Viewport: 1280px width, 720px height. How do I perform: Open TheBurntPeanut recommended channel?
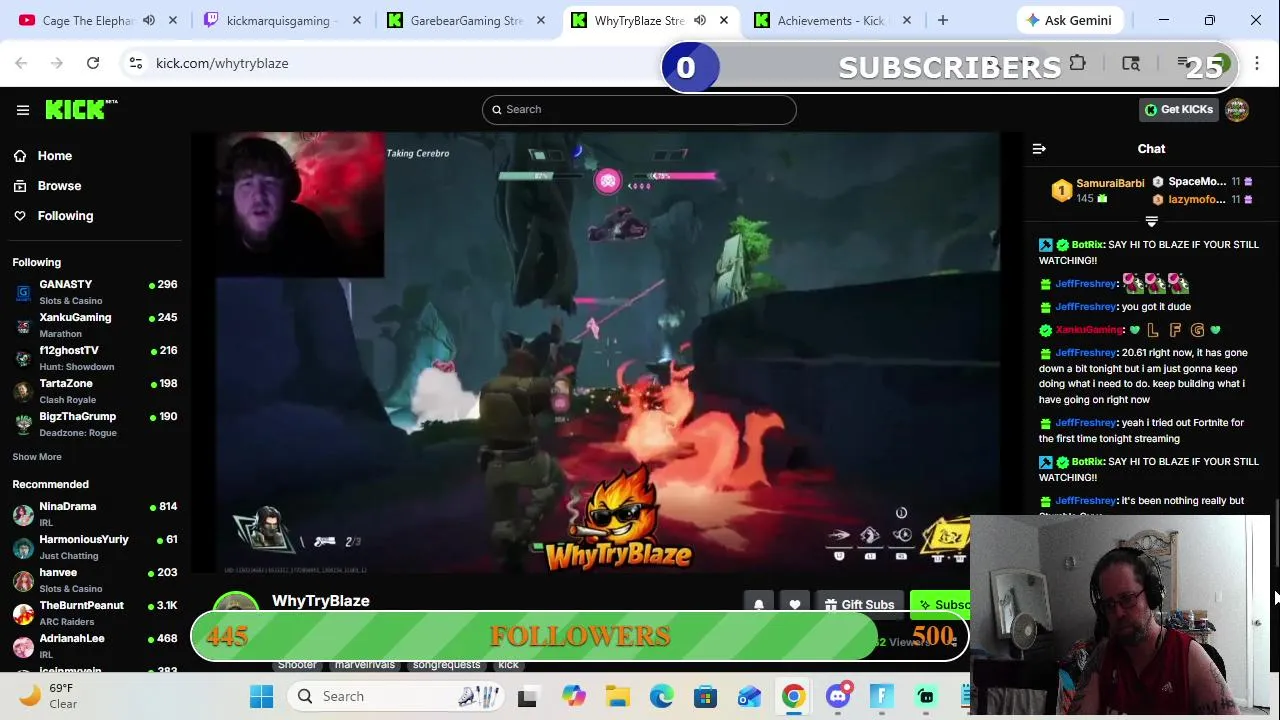coord(96,613)
